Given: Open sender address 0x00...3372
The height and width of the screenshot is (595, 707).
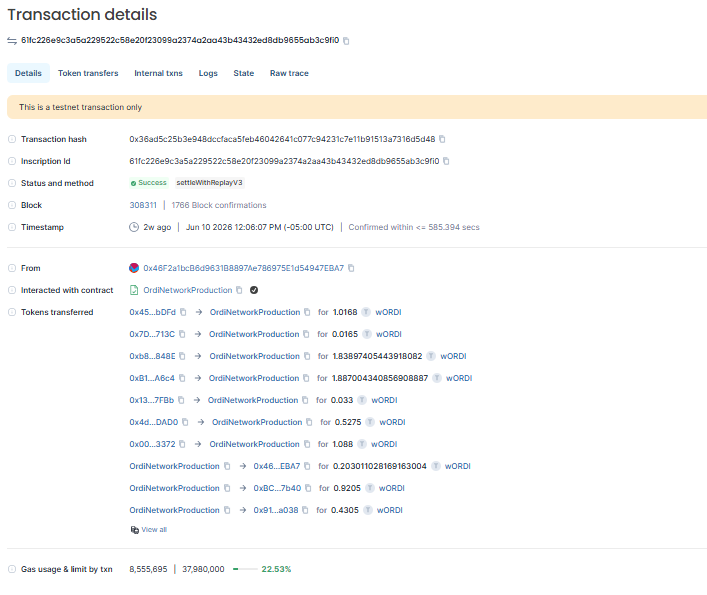Looking at the screenshot, I should click(152, 444).
